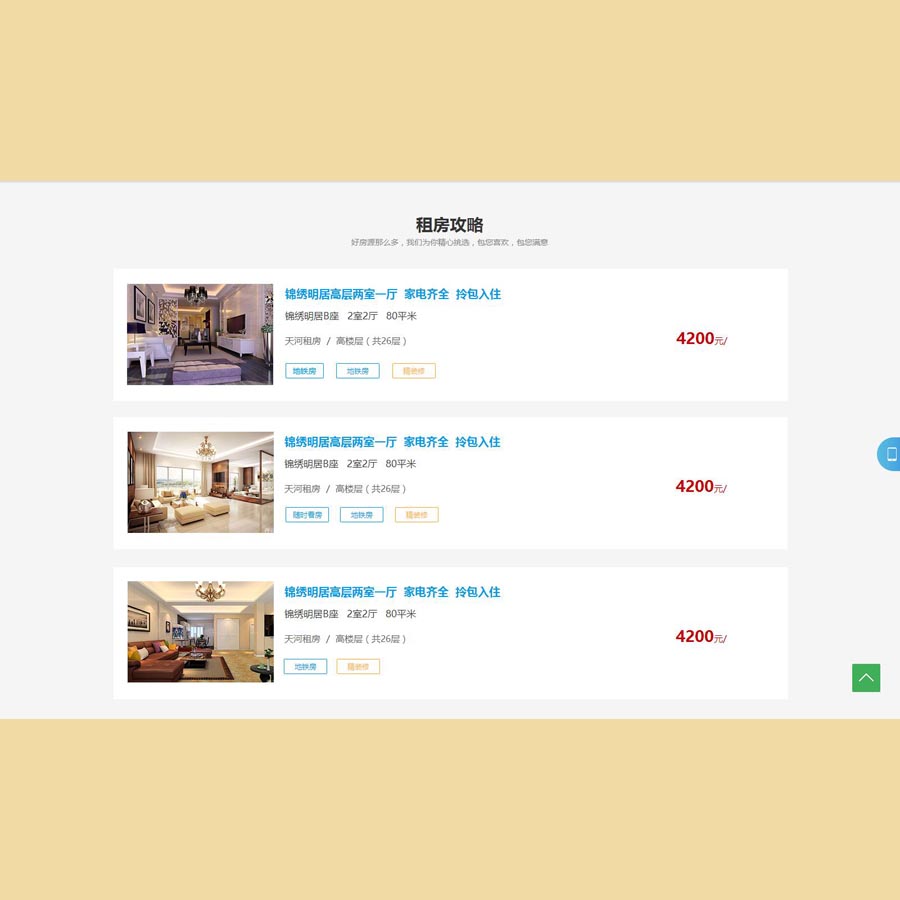Click the orange 精装修 tag in third listing

coord(358,667)
